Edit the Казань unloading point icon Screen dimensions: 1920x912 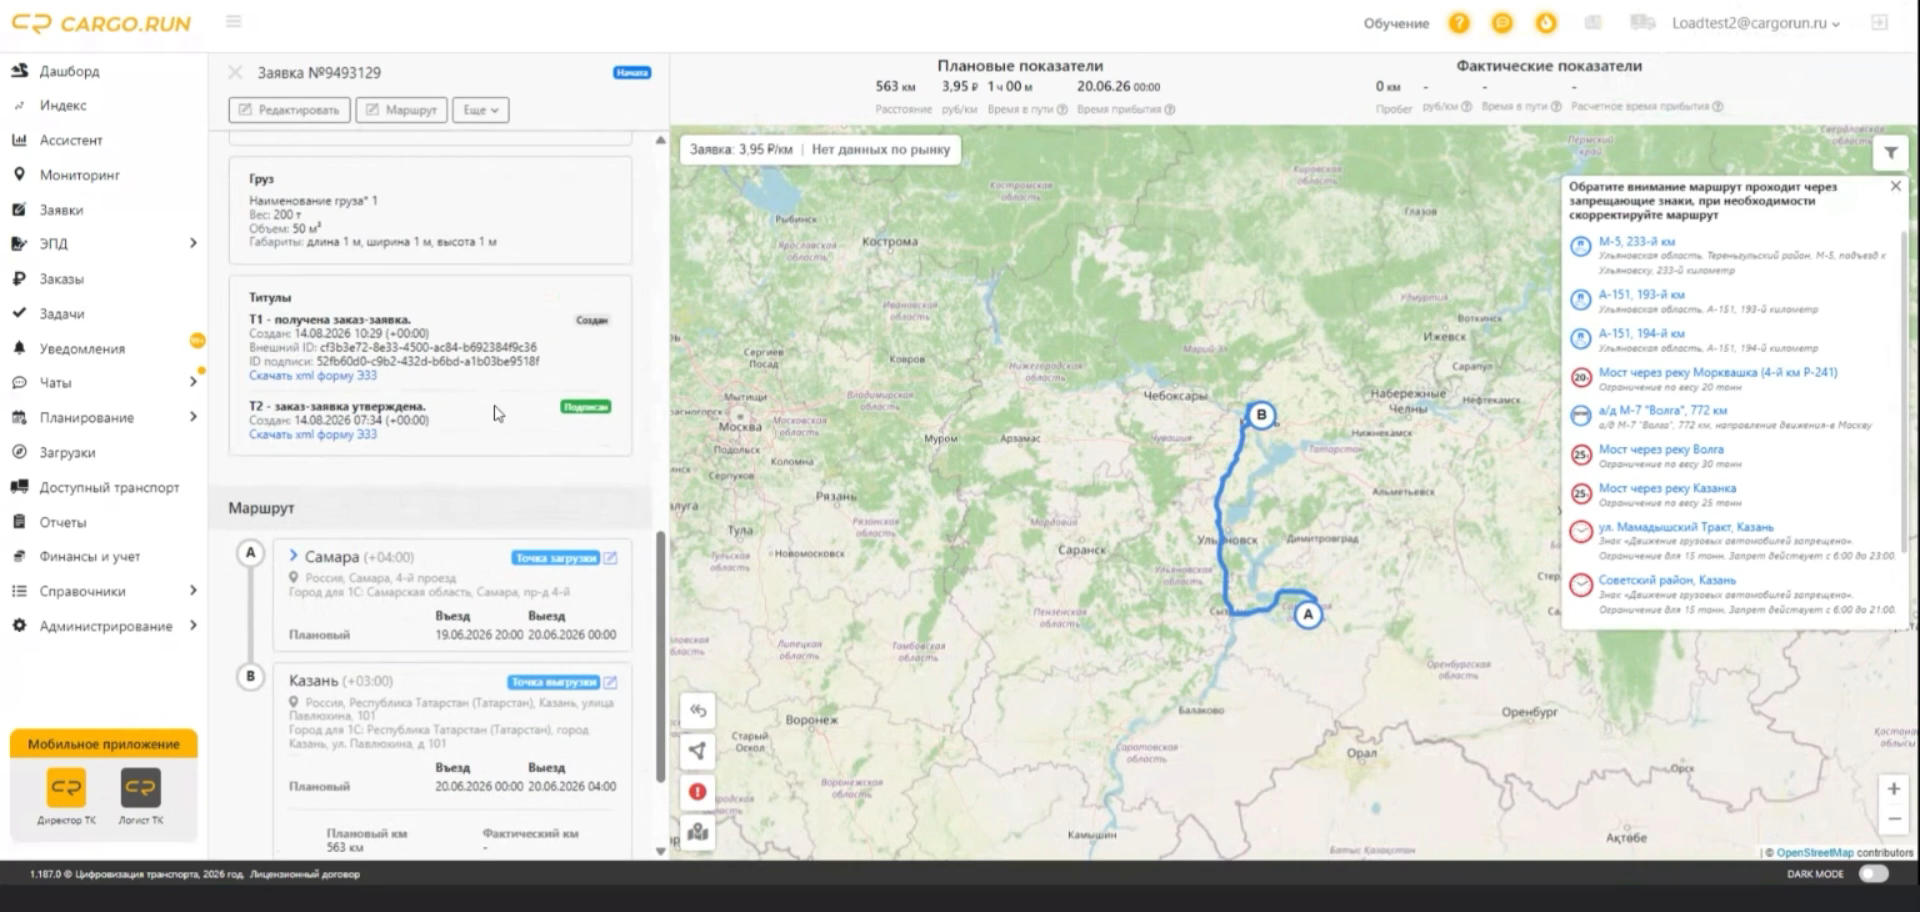click(611, 682)
